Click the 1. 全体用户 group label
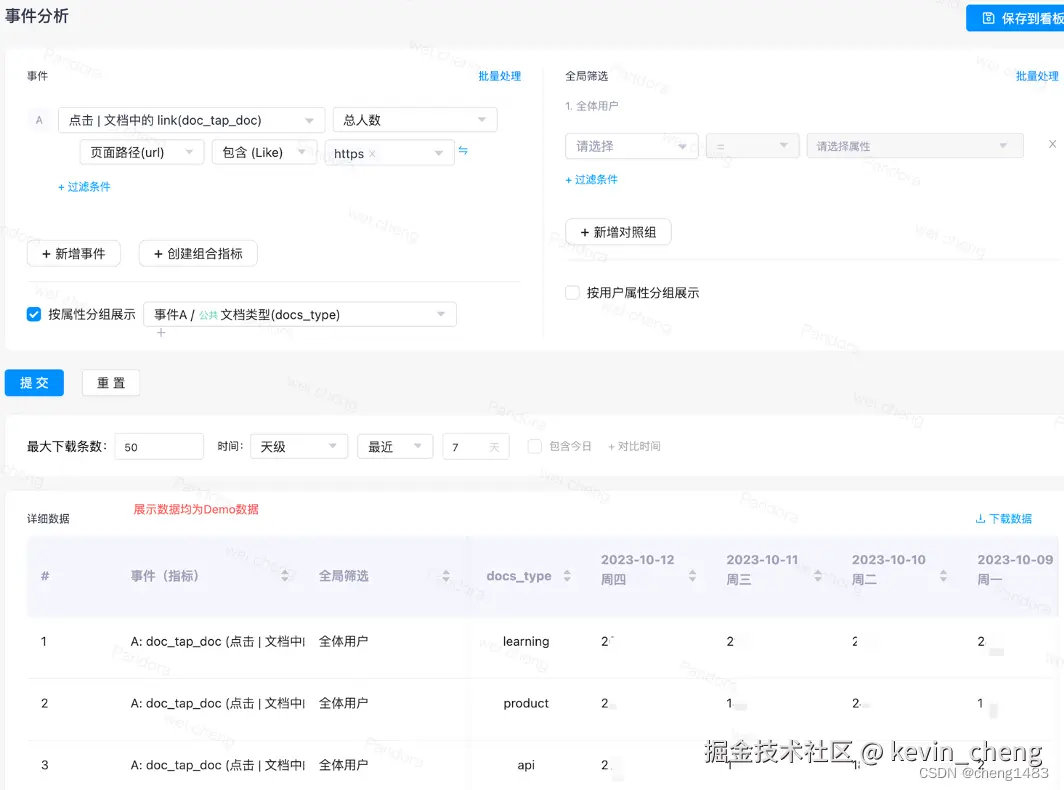The width and height of the screenshot is (1064, 790). coord(592,106)
